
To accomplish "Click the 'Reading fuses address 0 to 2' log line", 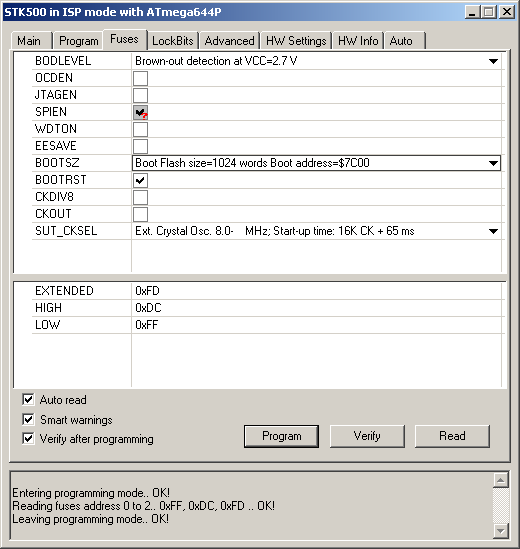I will point(144,506).
